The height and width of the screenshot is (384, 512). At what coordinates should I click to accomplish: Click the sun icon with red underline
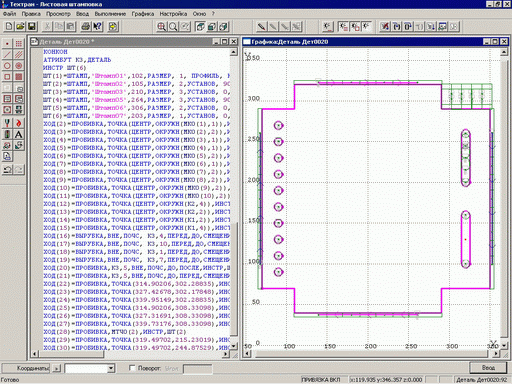(327, 26)
